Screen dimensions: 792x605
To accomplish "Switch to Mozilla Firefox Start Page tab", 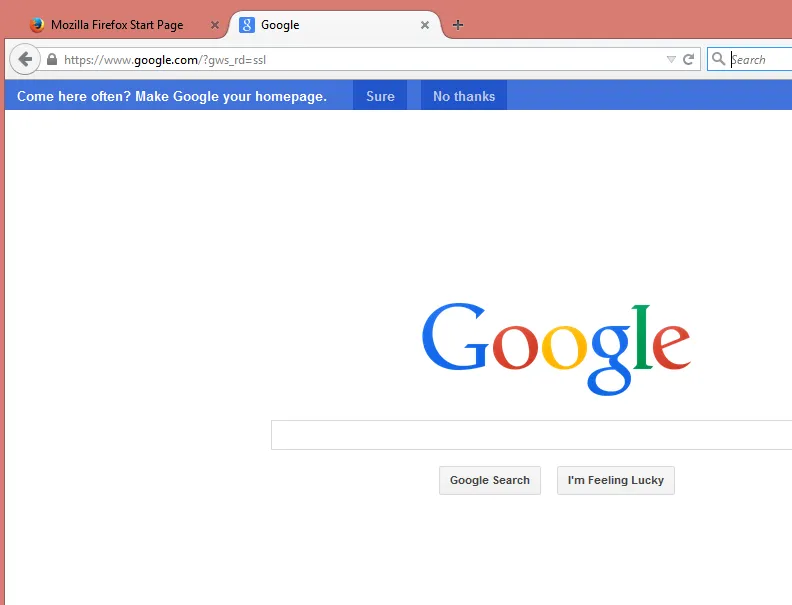I will (117, 25).
